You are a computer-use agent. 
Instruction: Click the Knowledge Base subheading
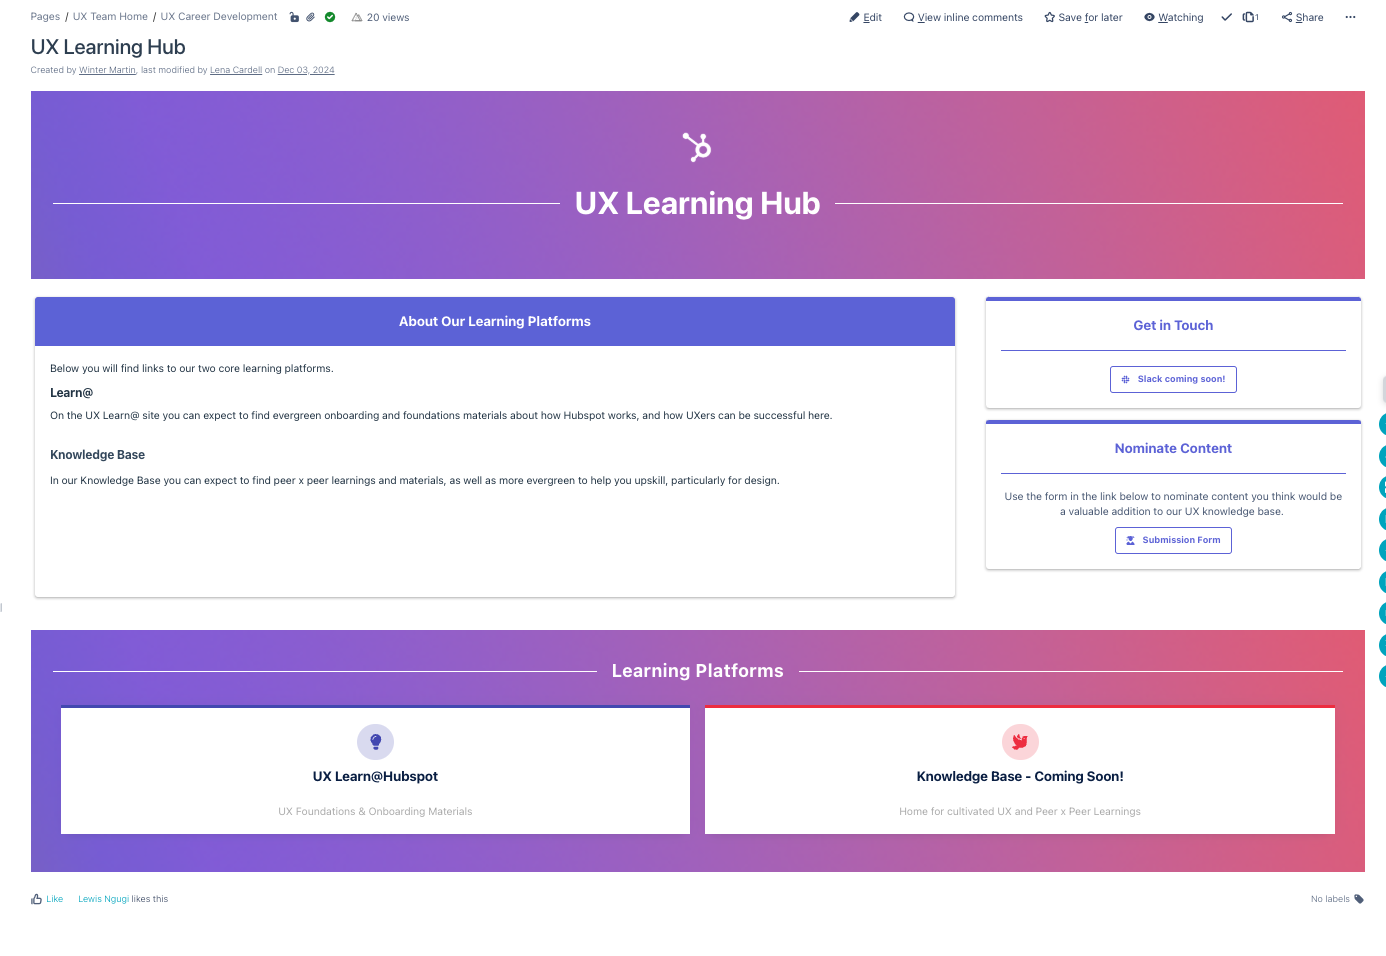click(97, 454)
